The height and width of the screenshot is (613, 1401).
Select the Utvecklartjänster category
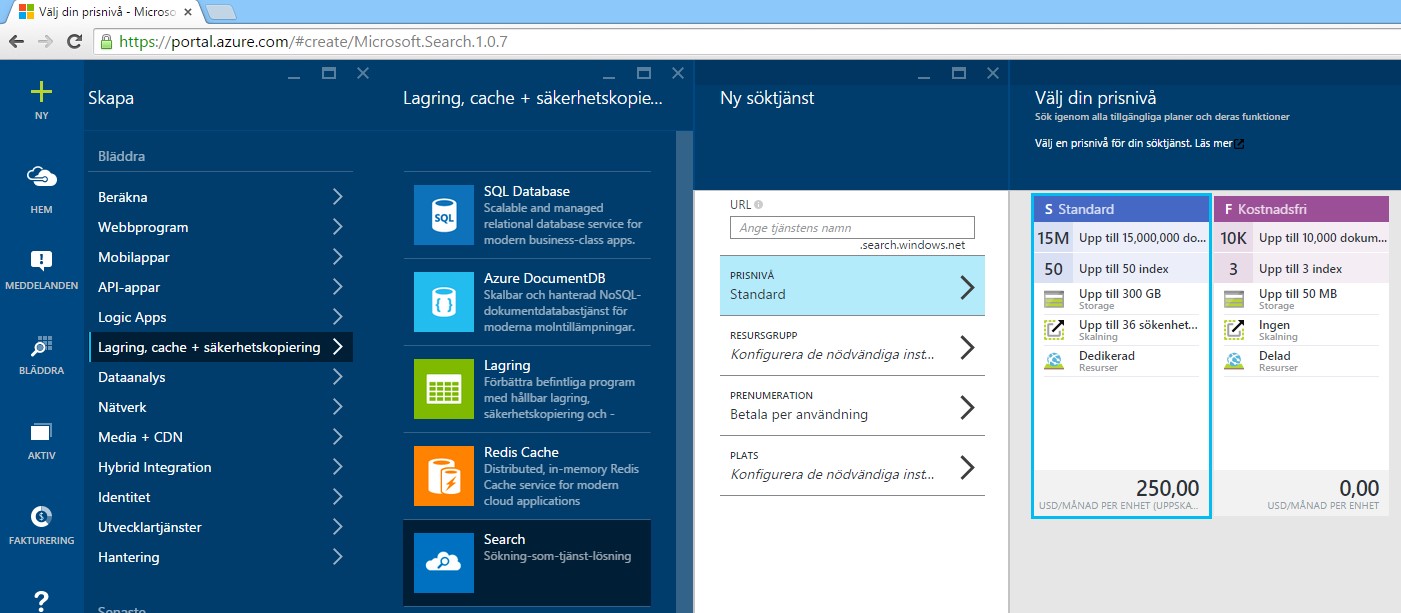click(220, 527)
